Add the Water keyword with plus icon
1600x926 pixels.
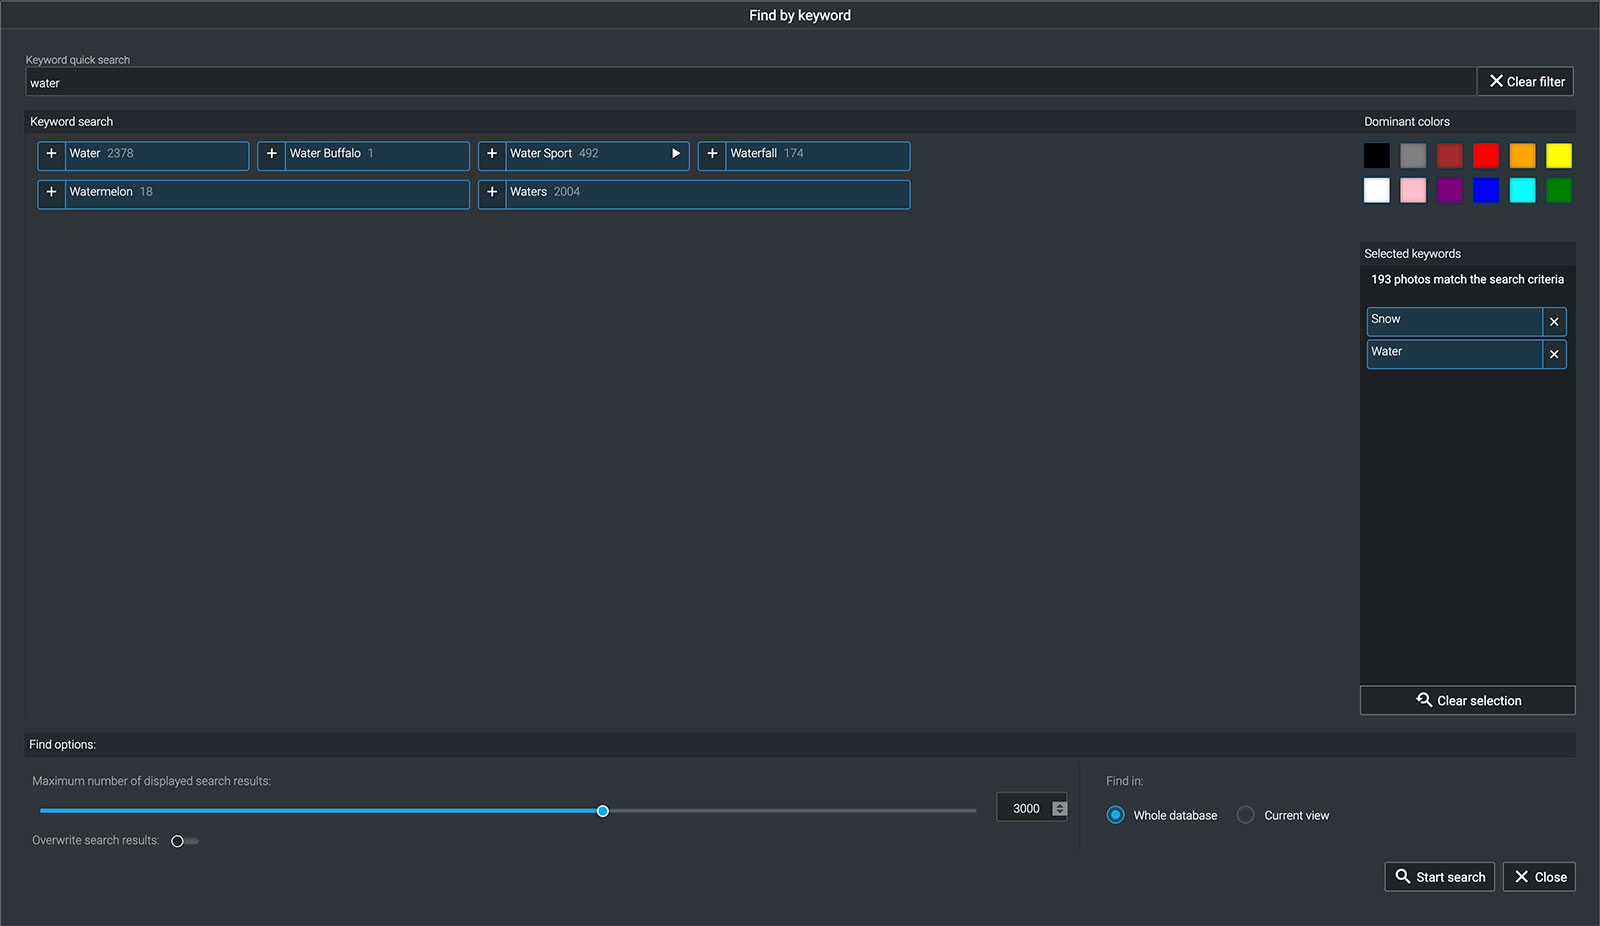pyautogui.click(x=52, y=154)
